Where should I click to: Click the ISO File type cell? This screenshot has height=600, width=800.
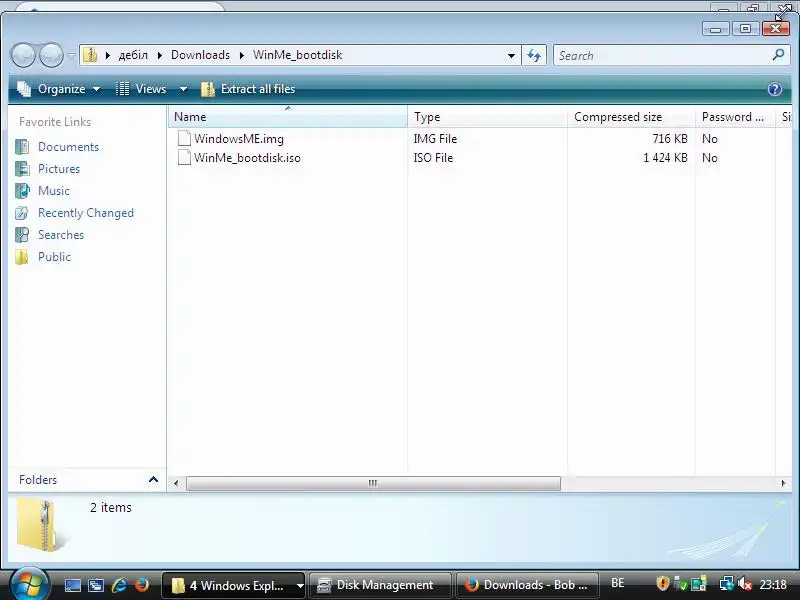[433, 158]
